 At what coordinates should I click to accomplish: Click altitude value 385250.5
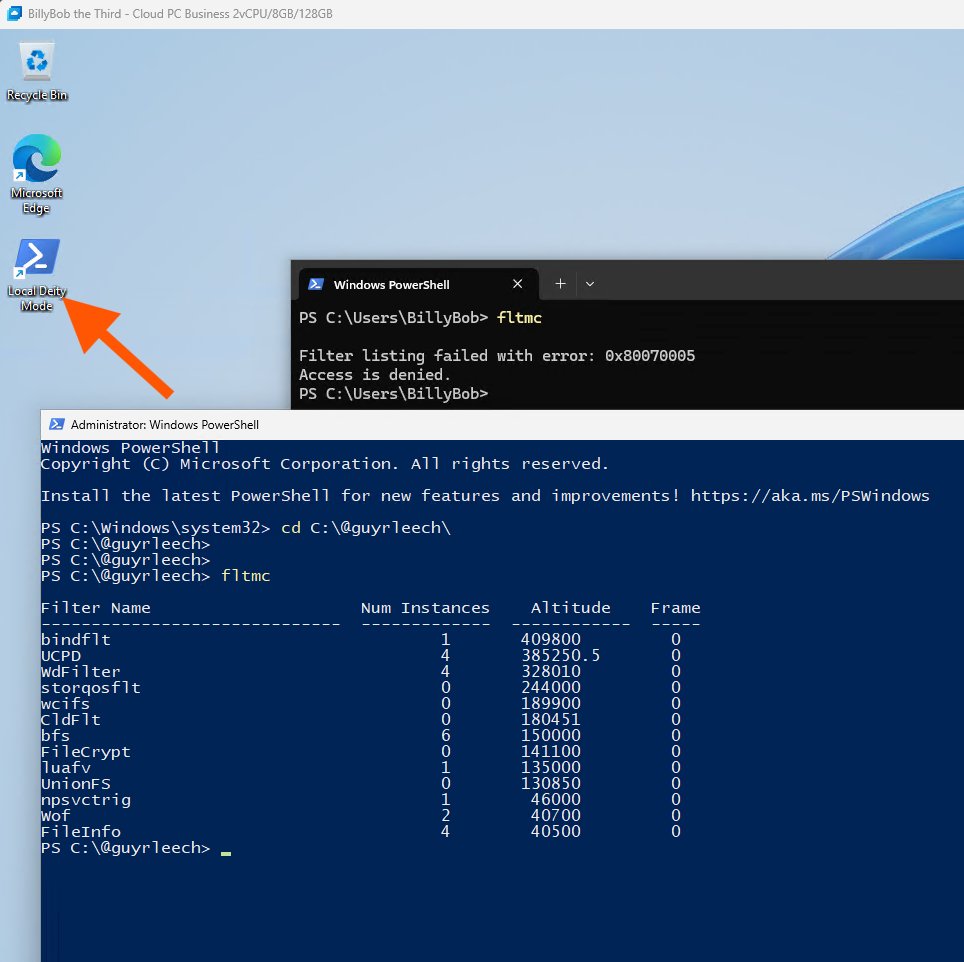pos(561,655)
